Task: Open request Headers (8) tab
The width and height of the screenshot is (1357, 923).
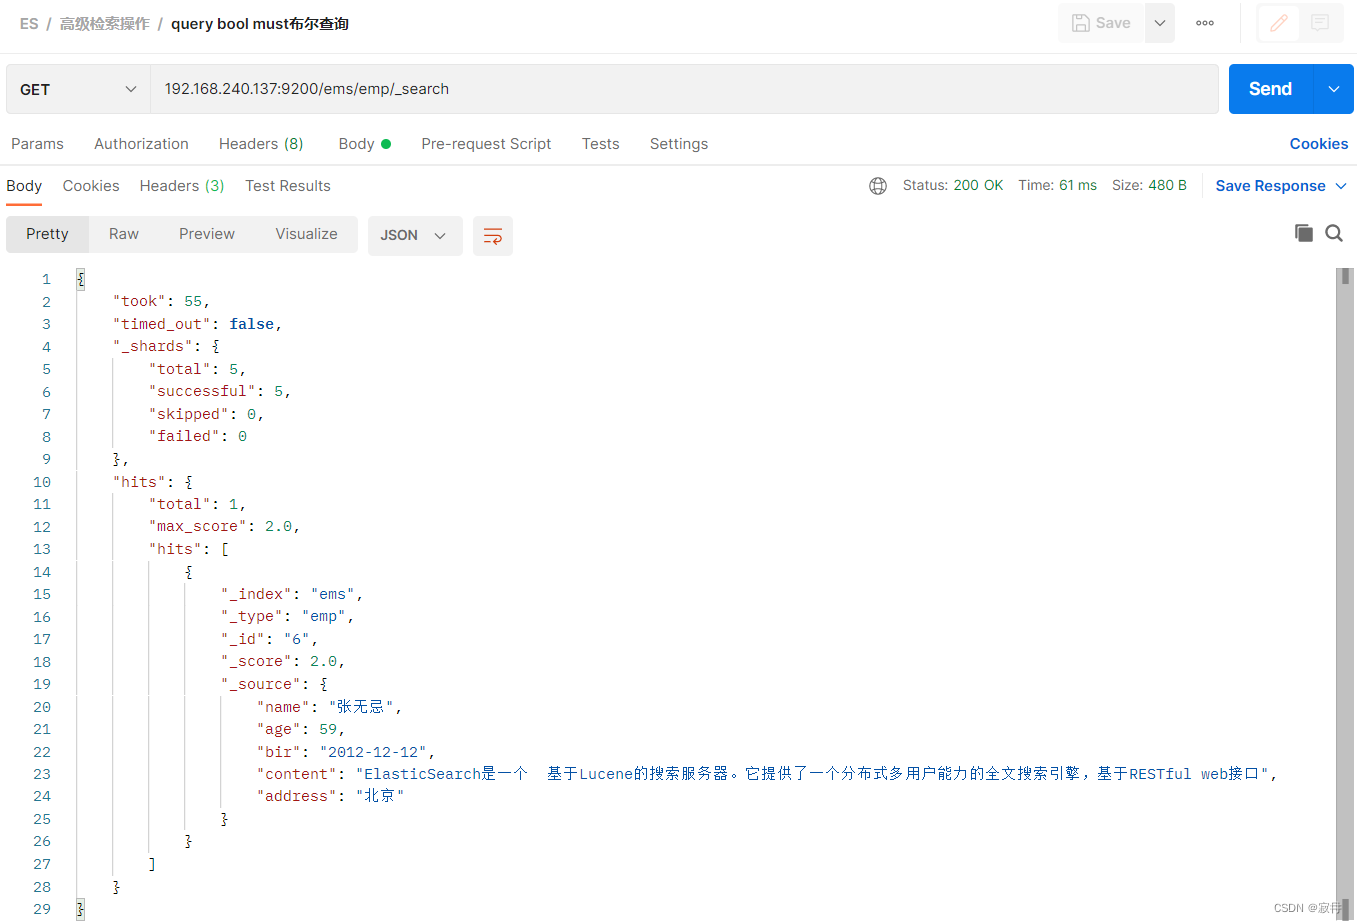Action: [261, 144]
